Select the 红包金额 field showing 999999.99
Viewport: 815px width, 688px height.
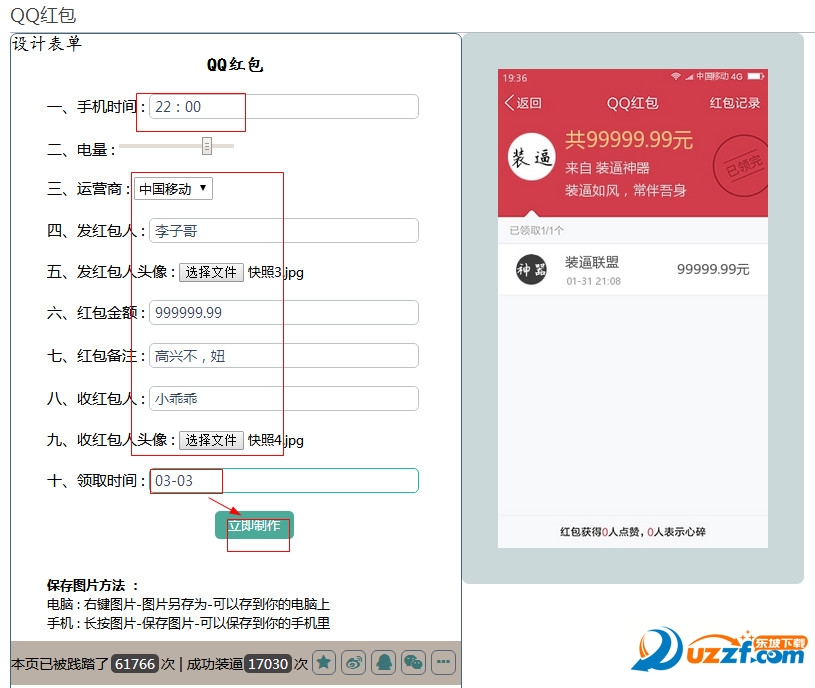(x=286, y=312)
